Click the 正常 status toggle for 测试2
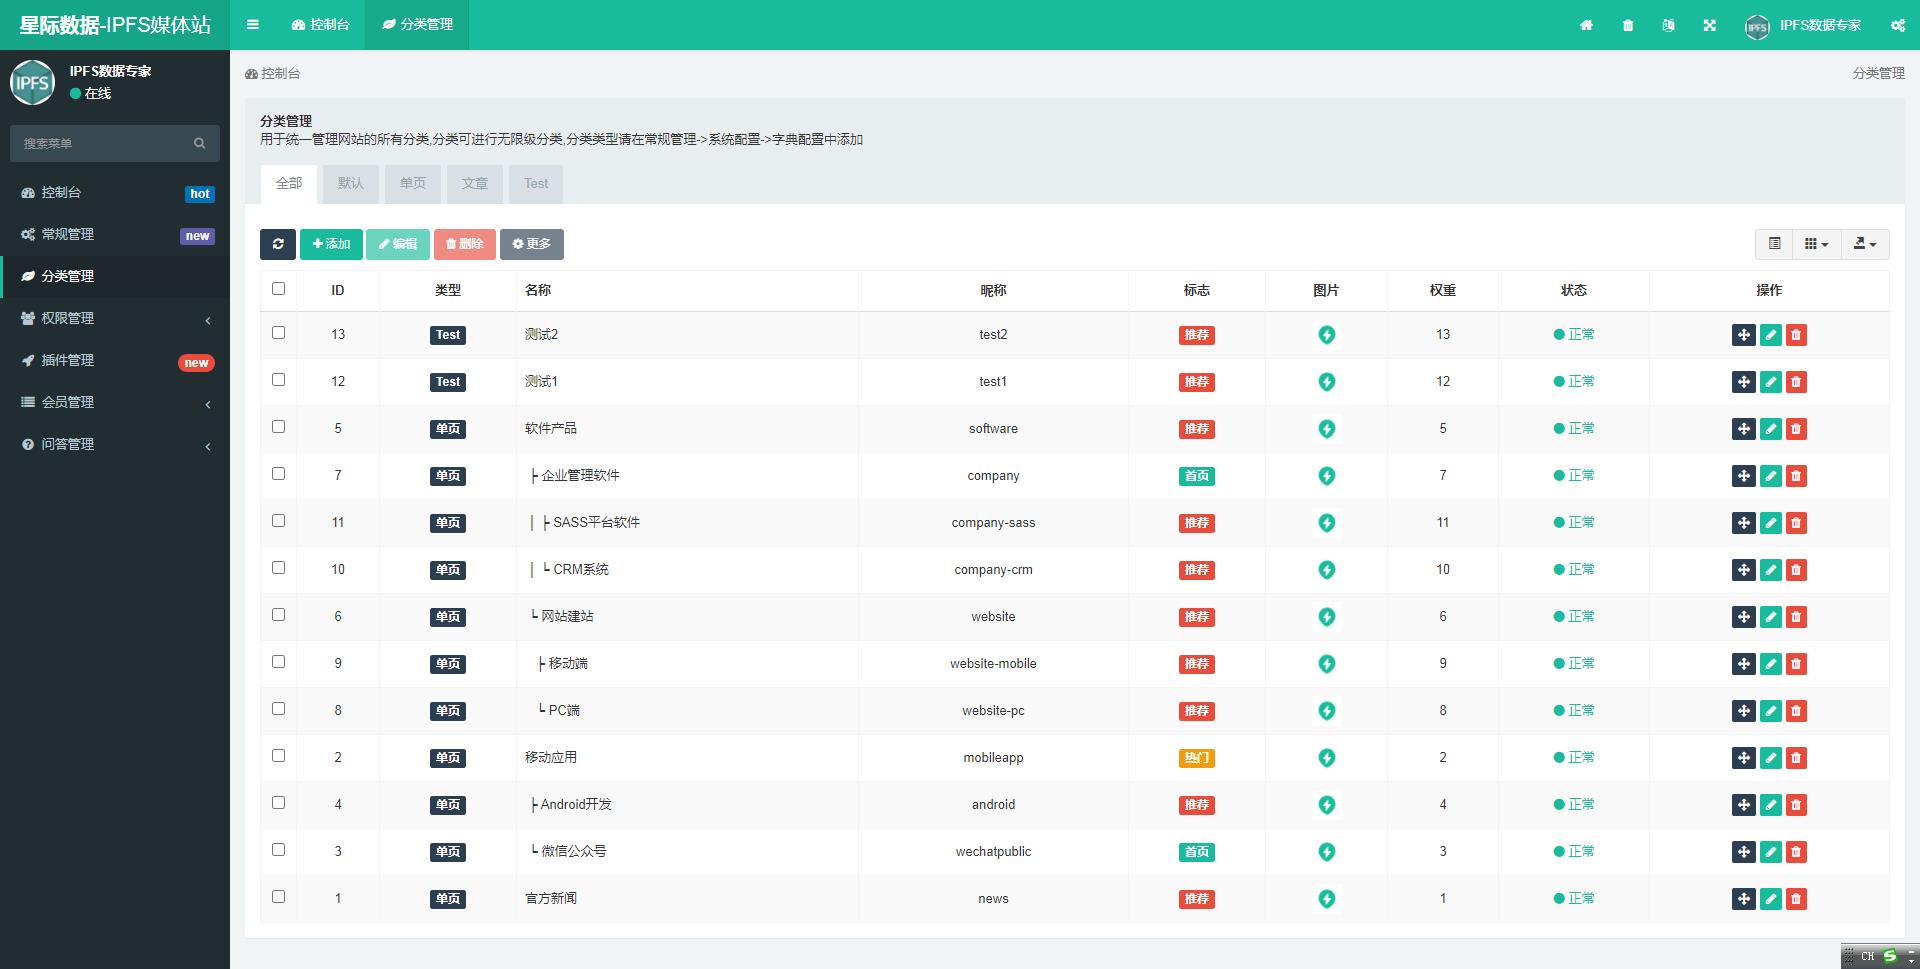The width and height of the screenshot is (1920, 969). (1574, 335)
